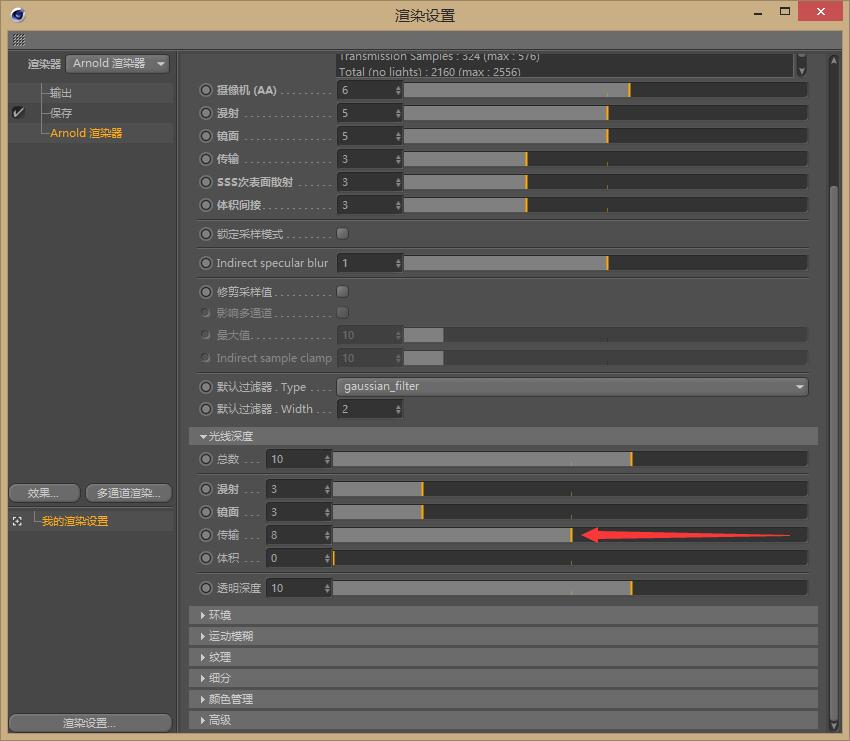The image size is (850, 741).
Task: Expand the 高级 section
Action: (x=503, y=720)
